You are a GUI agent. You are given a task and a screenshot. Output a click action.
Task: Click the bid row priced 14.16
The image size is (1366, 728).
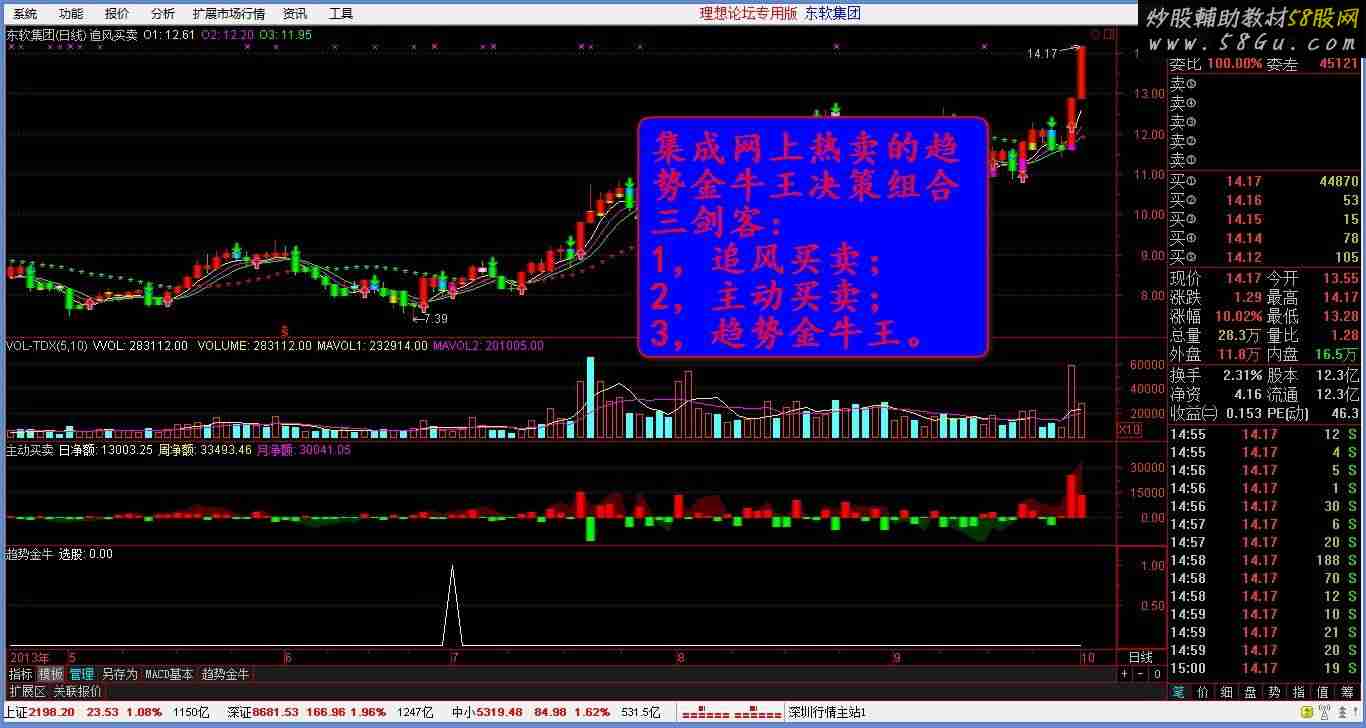1264,200
